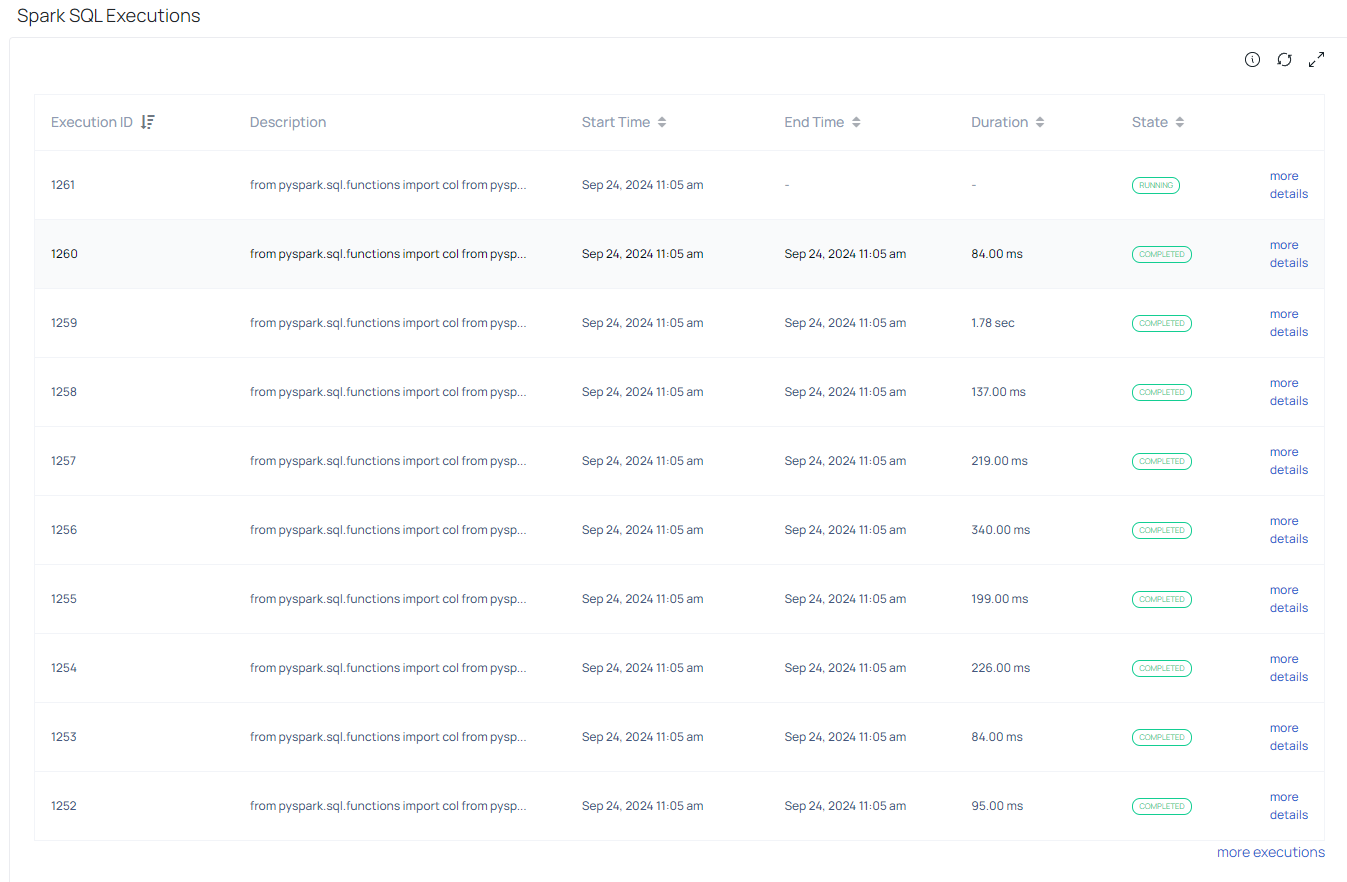This screenshot has width=1347, height=882.
Task: Open more details for execution 1260
Action: 1288,254
